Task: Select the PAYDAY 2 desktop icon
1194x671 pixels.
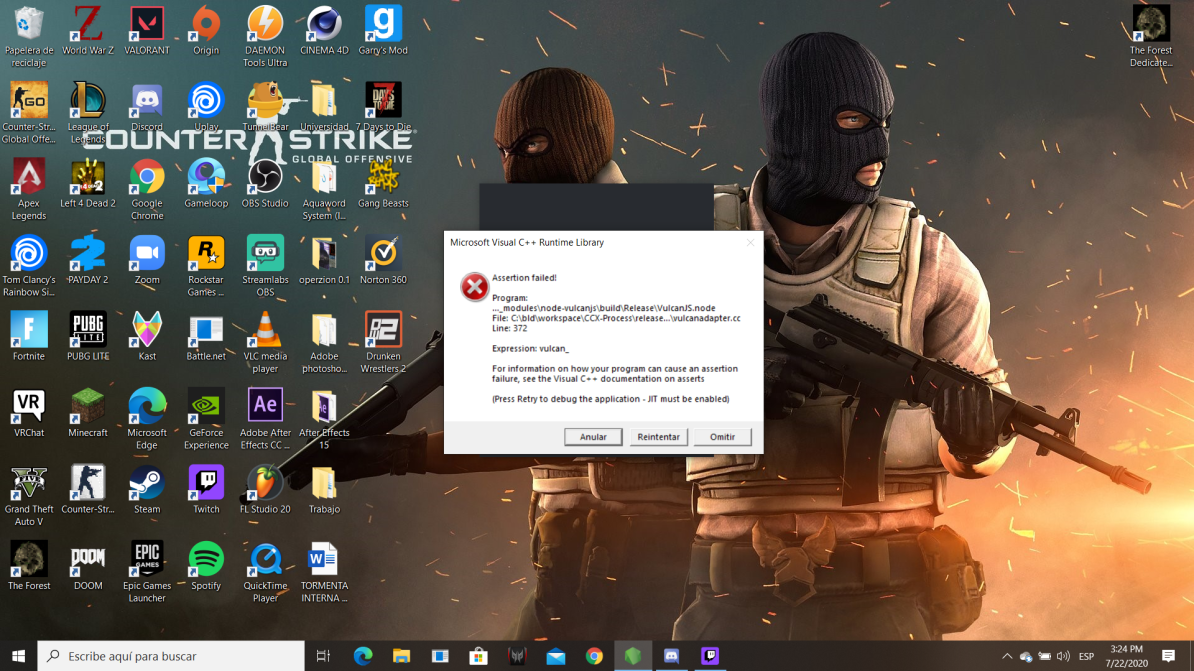Action: coord(88,260)
